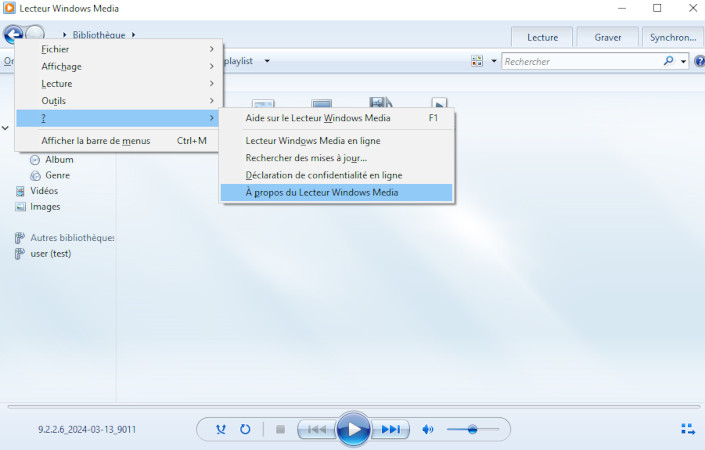
Task: Click the blue Back arrow button
Action: [x=13, y=34]
